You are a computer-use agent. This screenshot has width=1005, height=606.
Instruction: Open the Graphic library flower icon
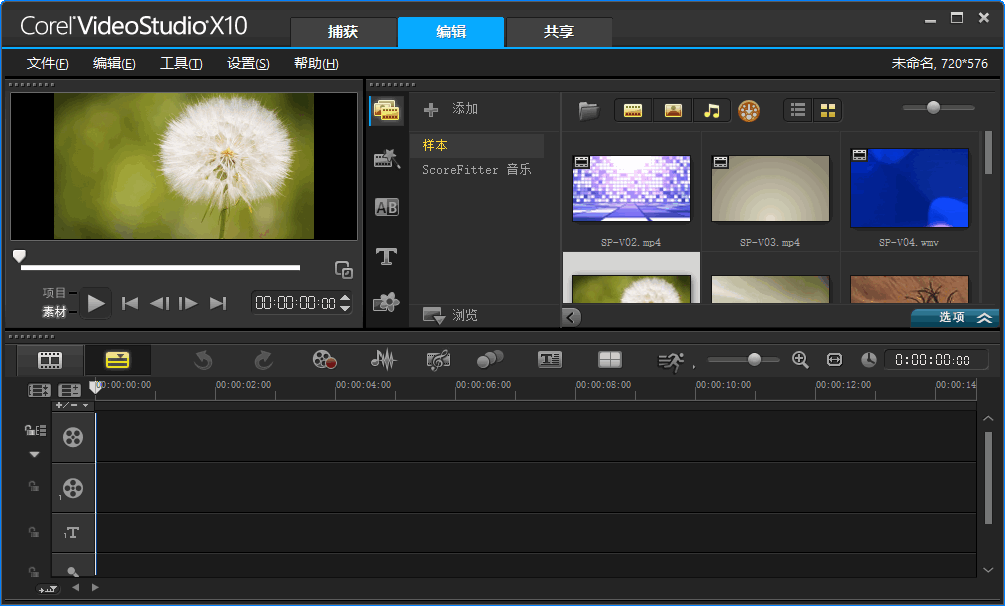[386, 302]
